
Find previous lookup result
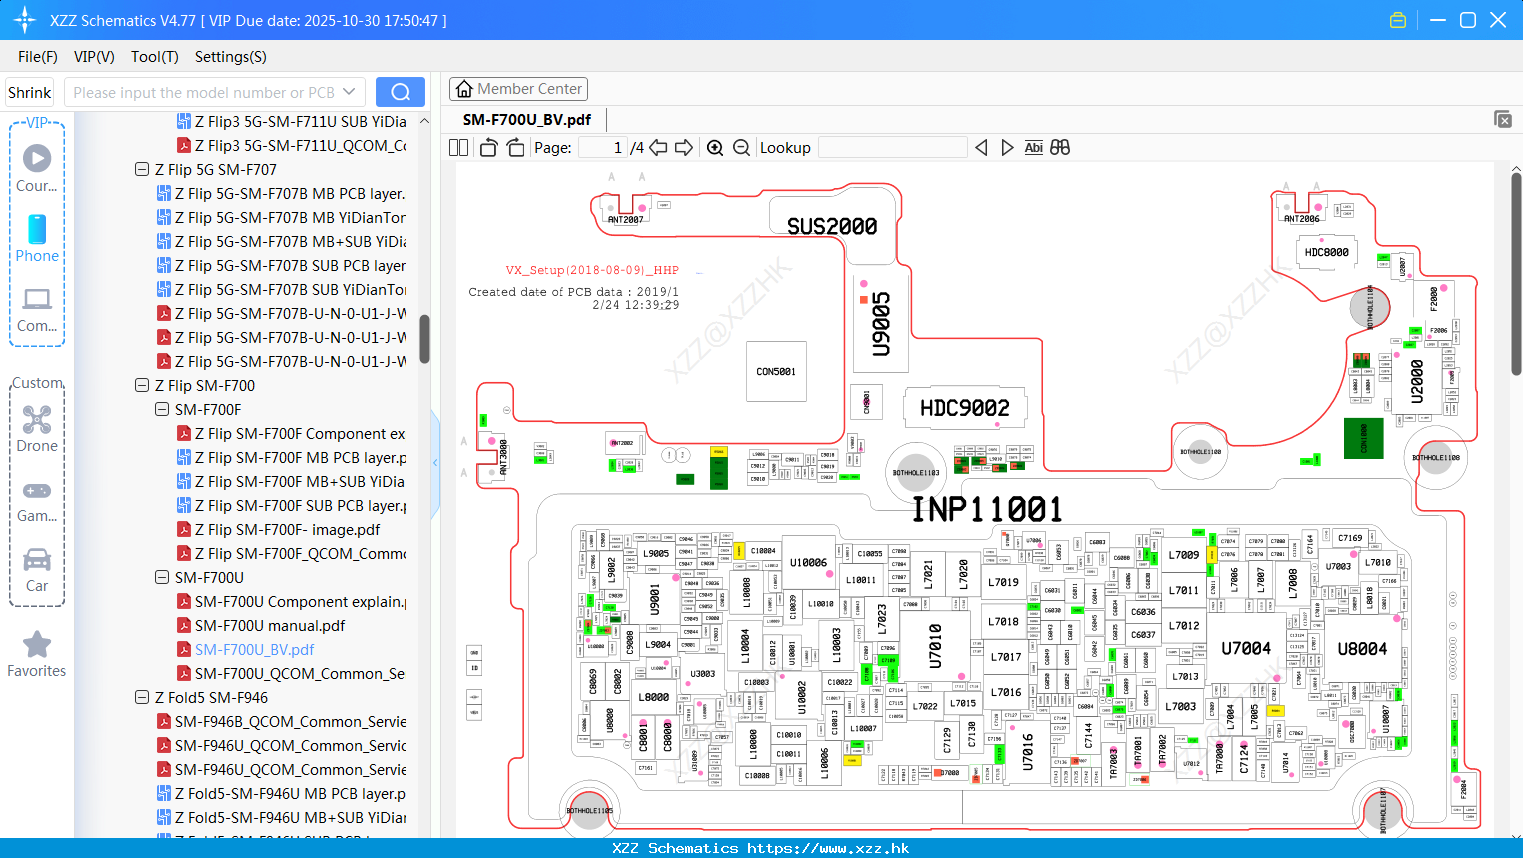point(981,147)
